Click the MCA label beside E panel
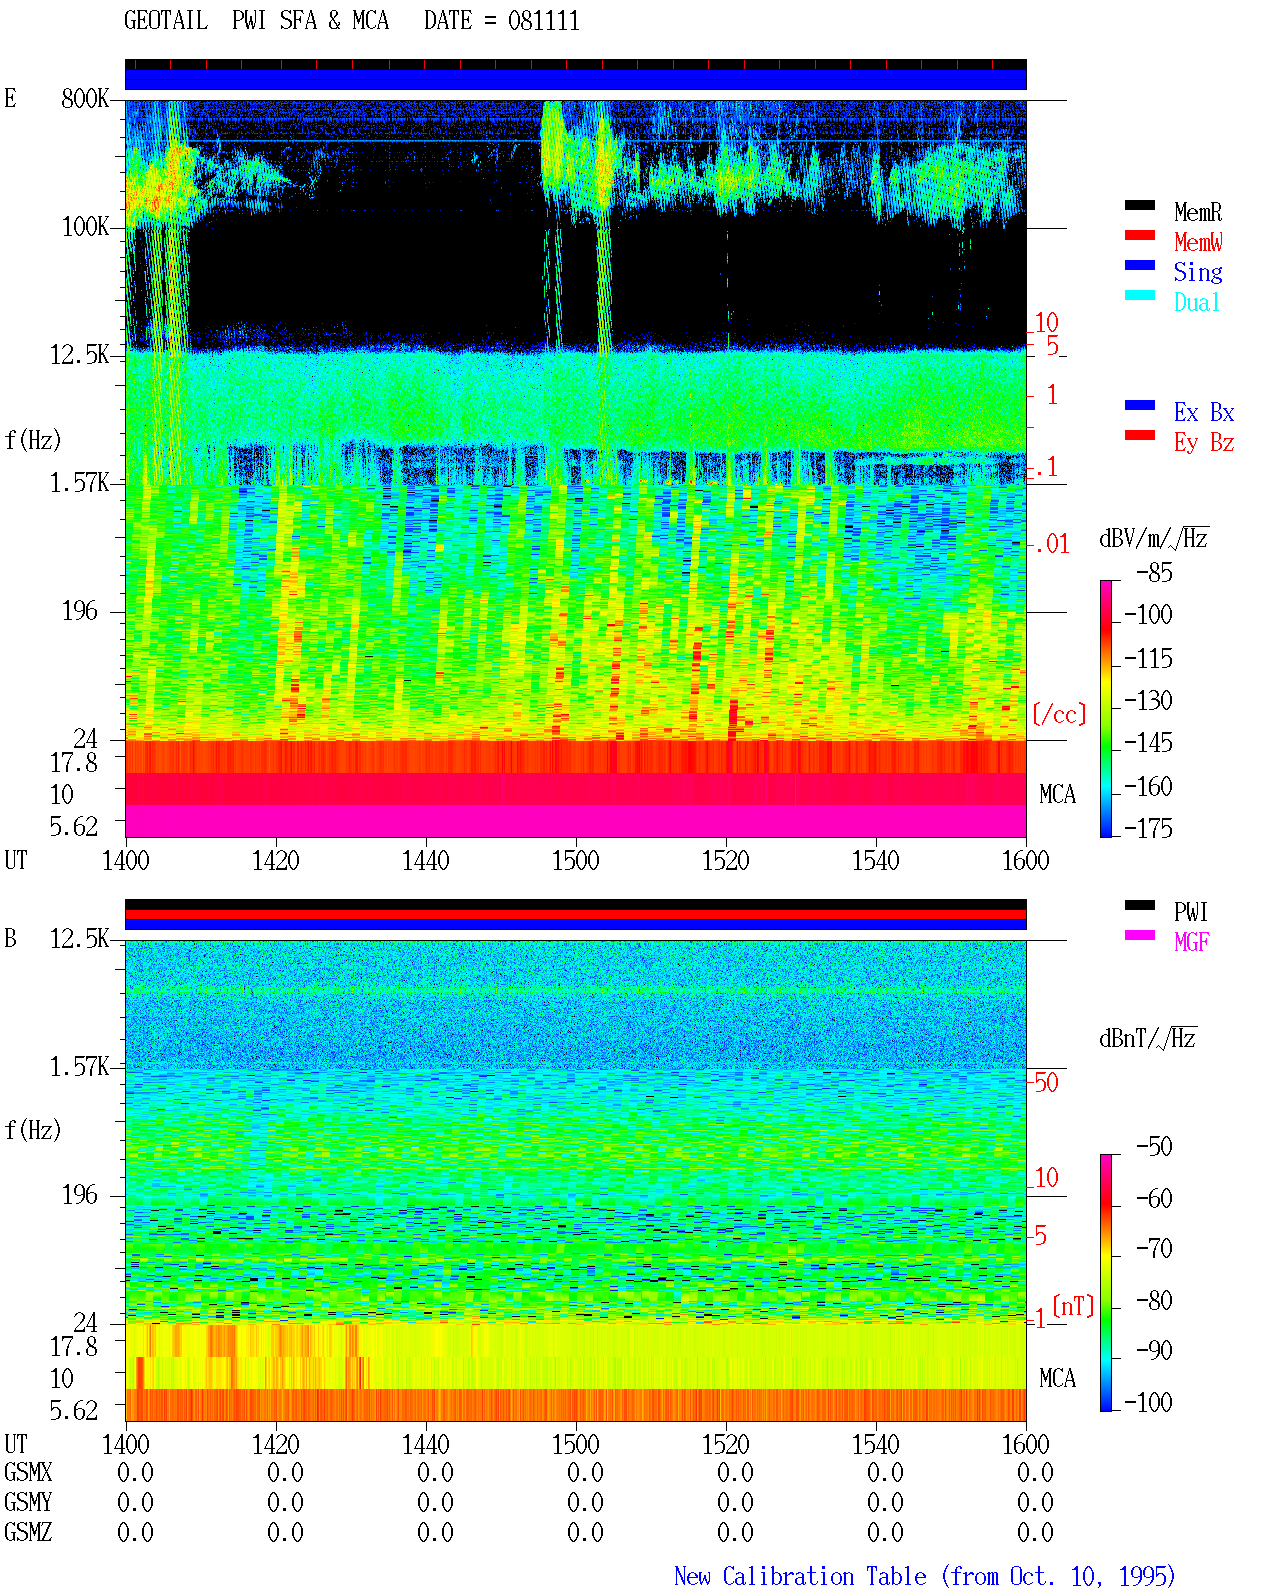 coord(1057,794)
